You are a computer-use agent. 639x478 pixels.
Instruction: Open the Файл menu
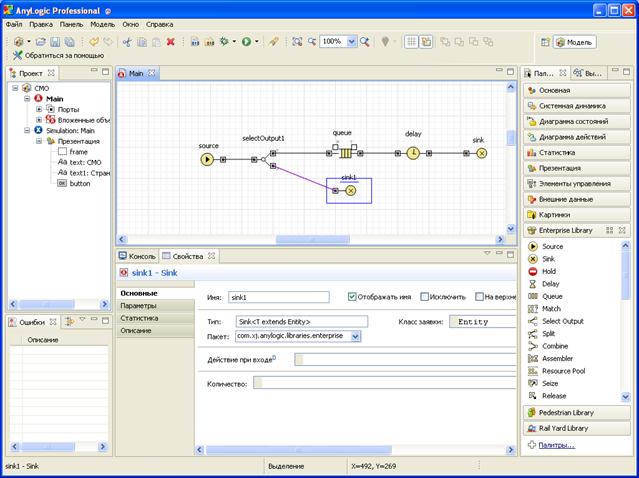(14, 24)
